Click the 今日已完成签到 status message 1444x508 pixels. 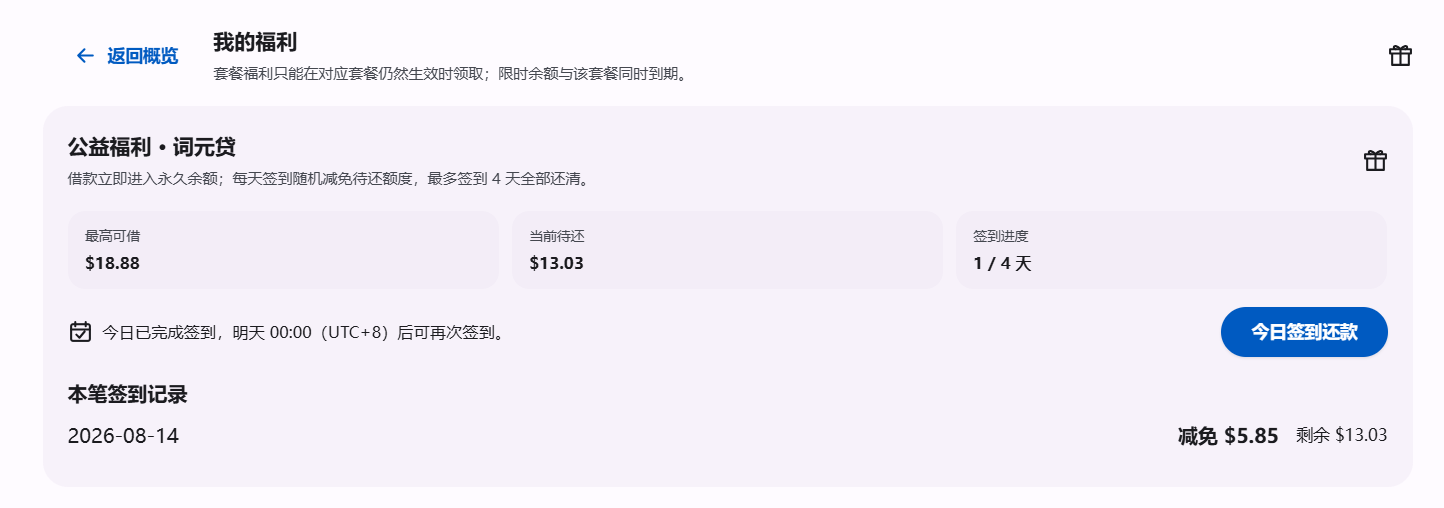(303, 332)
